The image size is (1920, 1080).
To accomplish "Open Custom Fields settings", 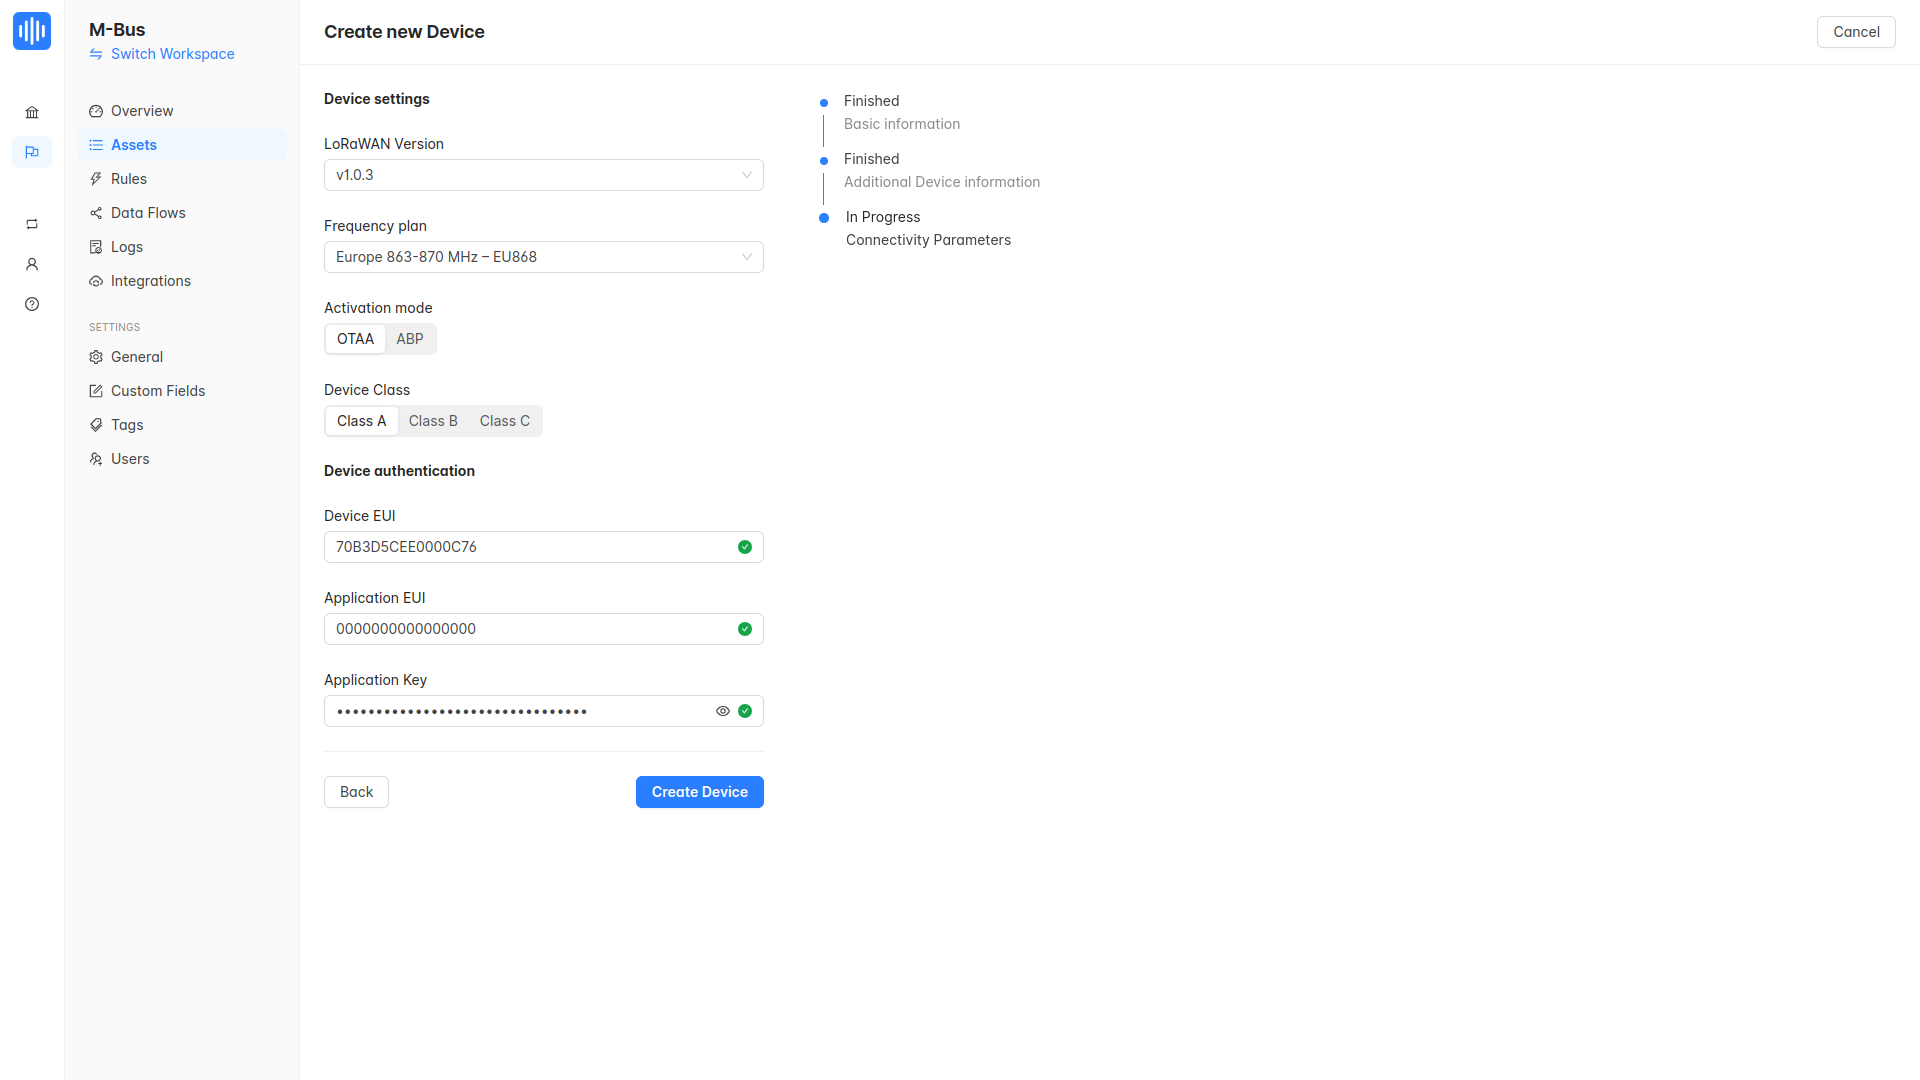I will (x=157, y=391).
